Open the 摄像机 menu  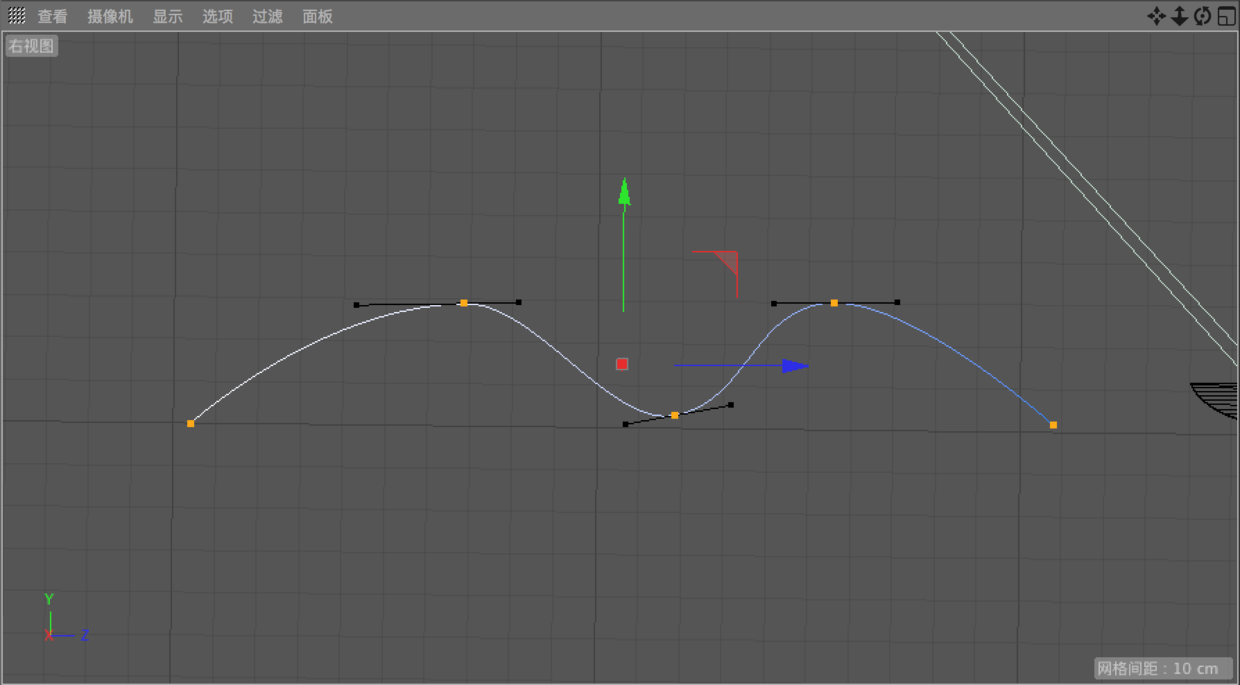coord(110,17)
